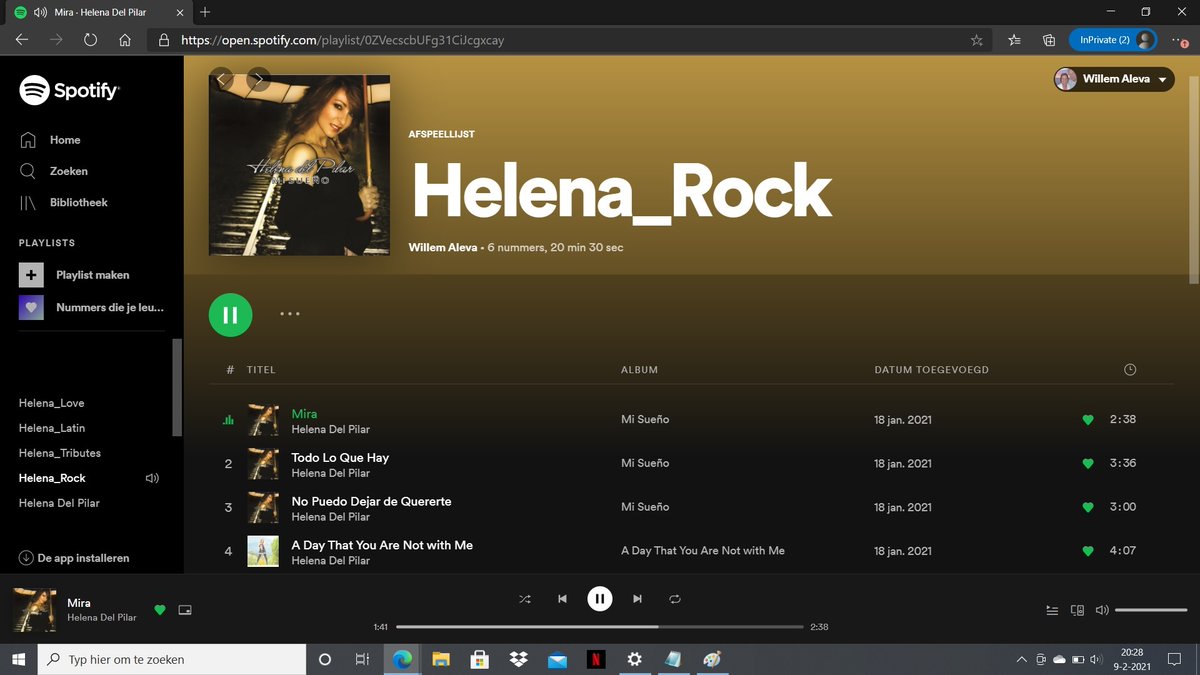Add page to favorites star icon

tap(977, 40)
